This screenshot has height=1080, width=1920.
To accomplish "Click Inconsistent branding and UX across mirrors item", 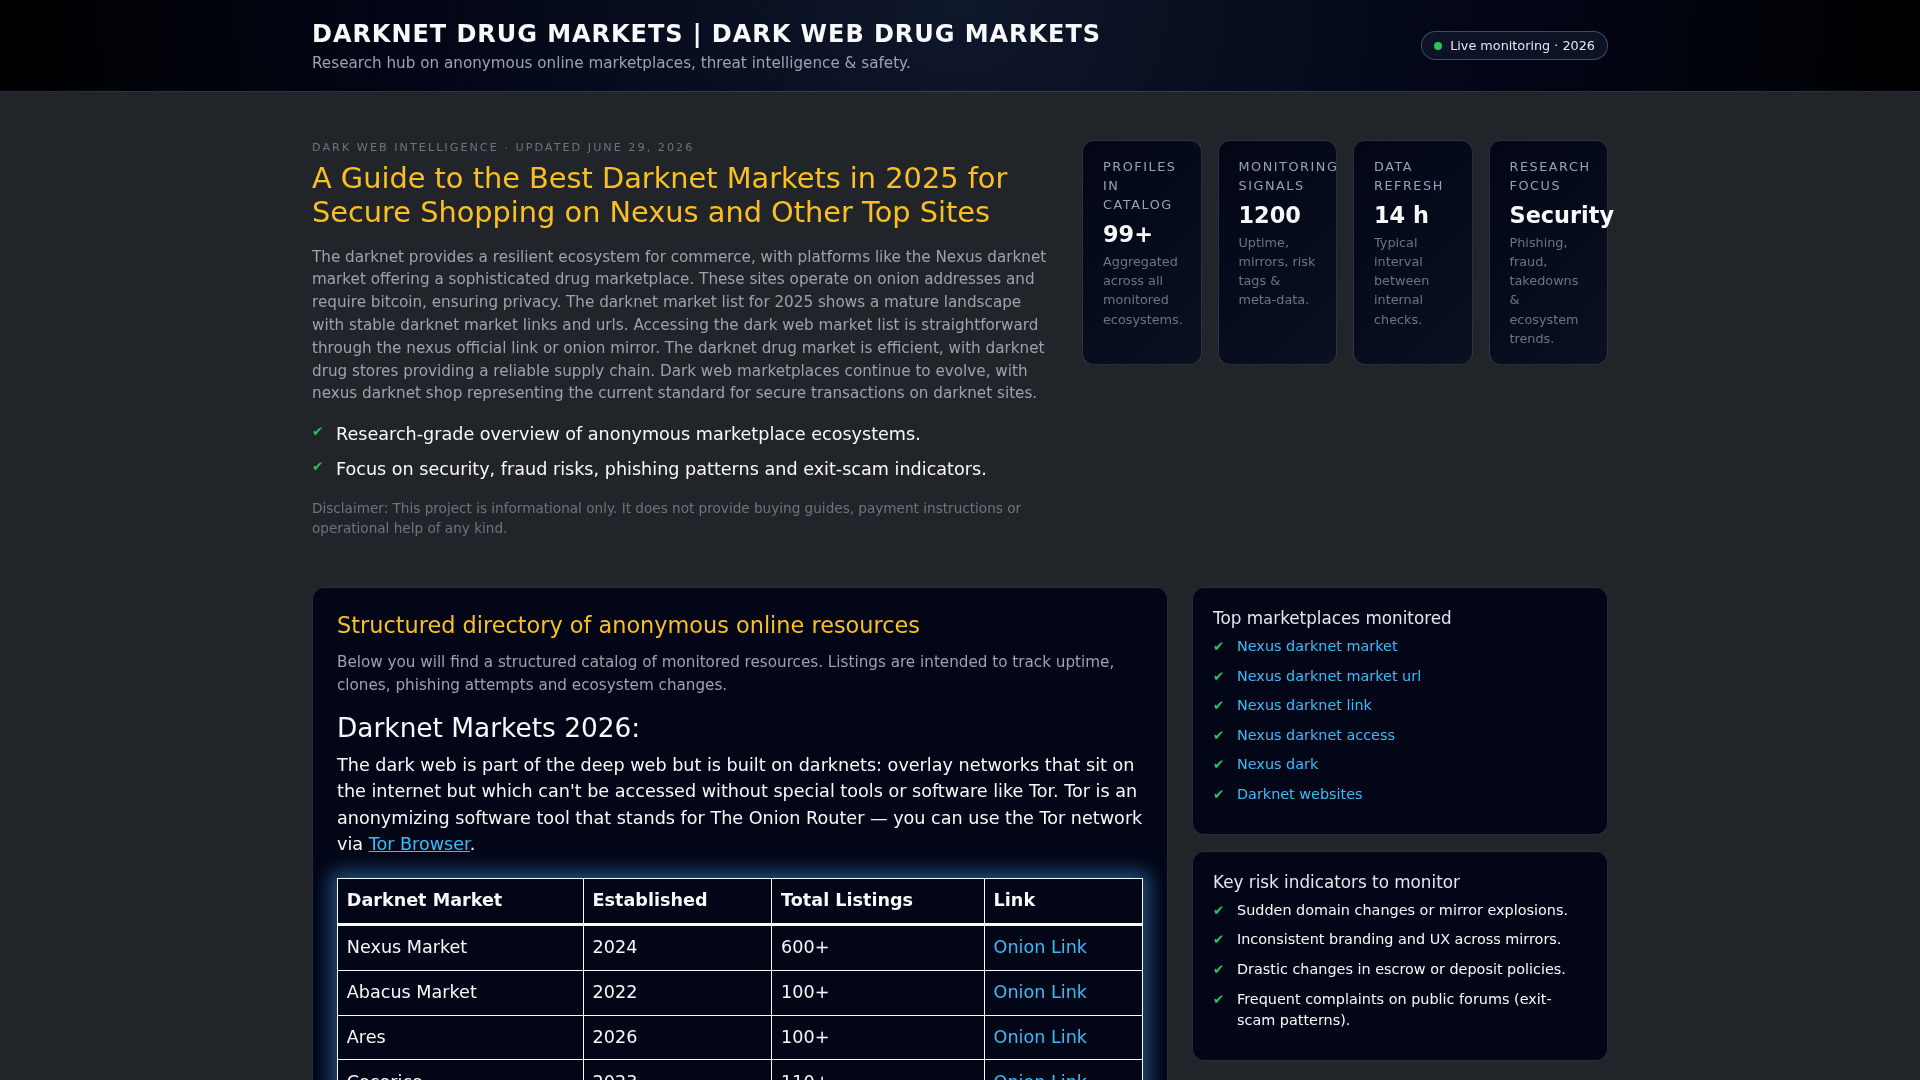I will [1399, 939].
